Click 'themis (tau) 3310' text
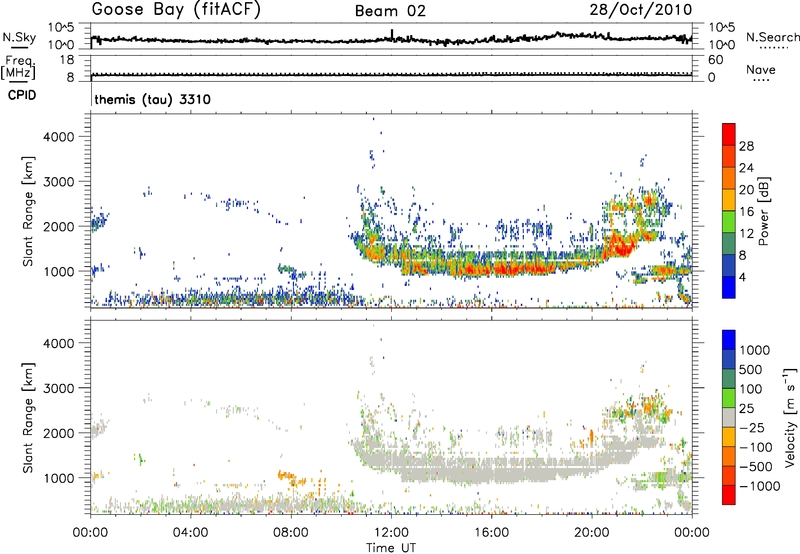The width and height of the screenshot is (800, 554). point(153,99)
